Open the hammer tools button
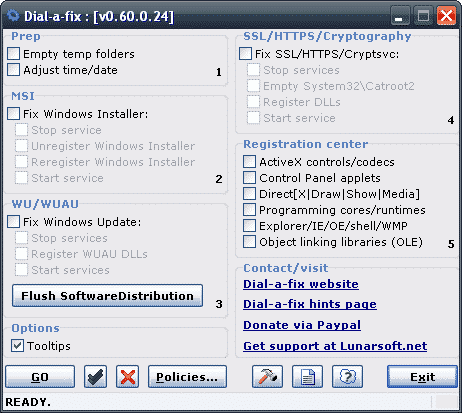Image resolution: width=462 pixels, height=413 pixels. point(267,377)
